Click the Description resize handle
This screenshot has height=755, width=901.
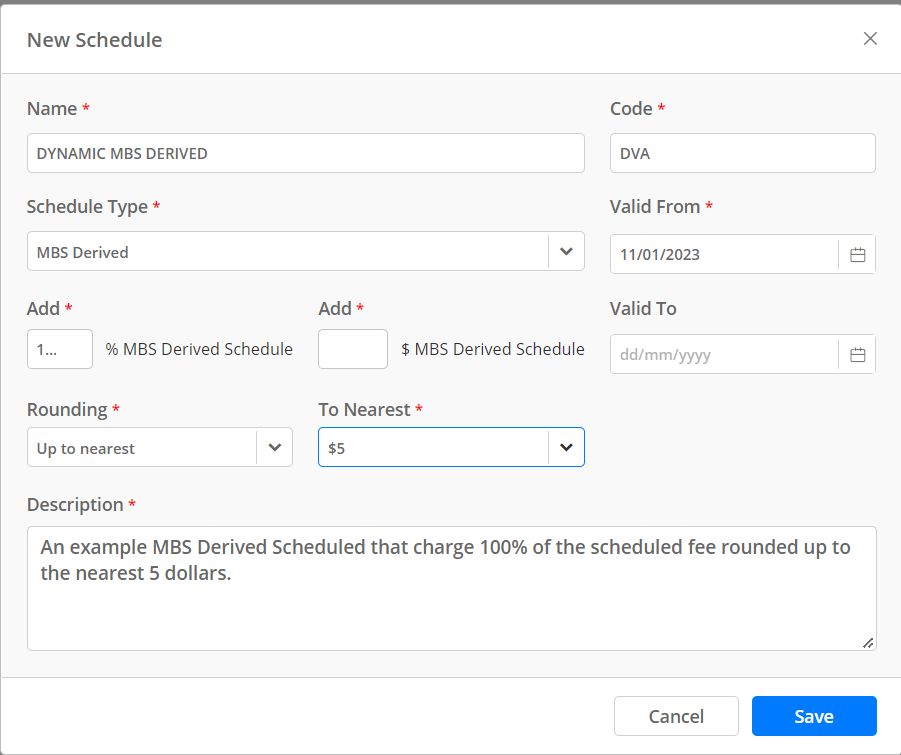click(x=868, y=643)
